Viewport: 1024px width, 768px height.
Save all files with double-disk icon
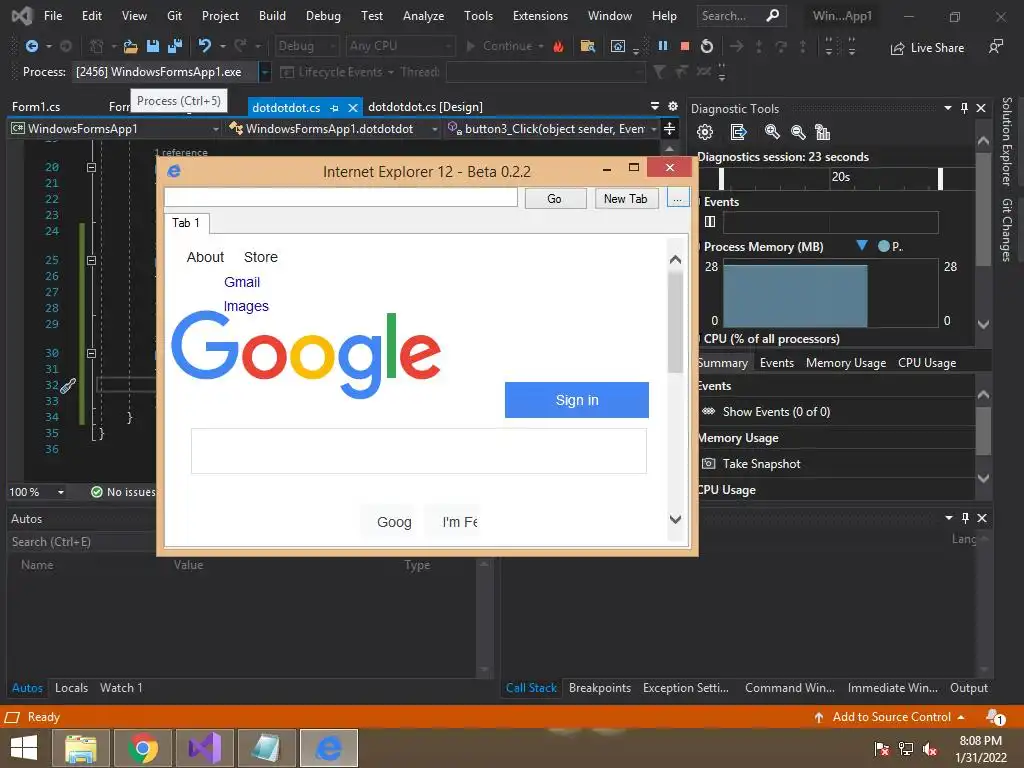(x=175, y=46)
